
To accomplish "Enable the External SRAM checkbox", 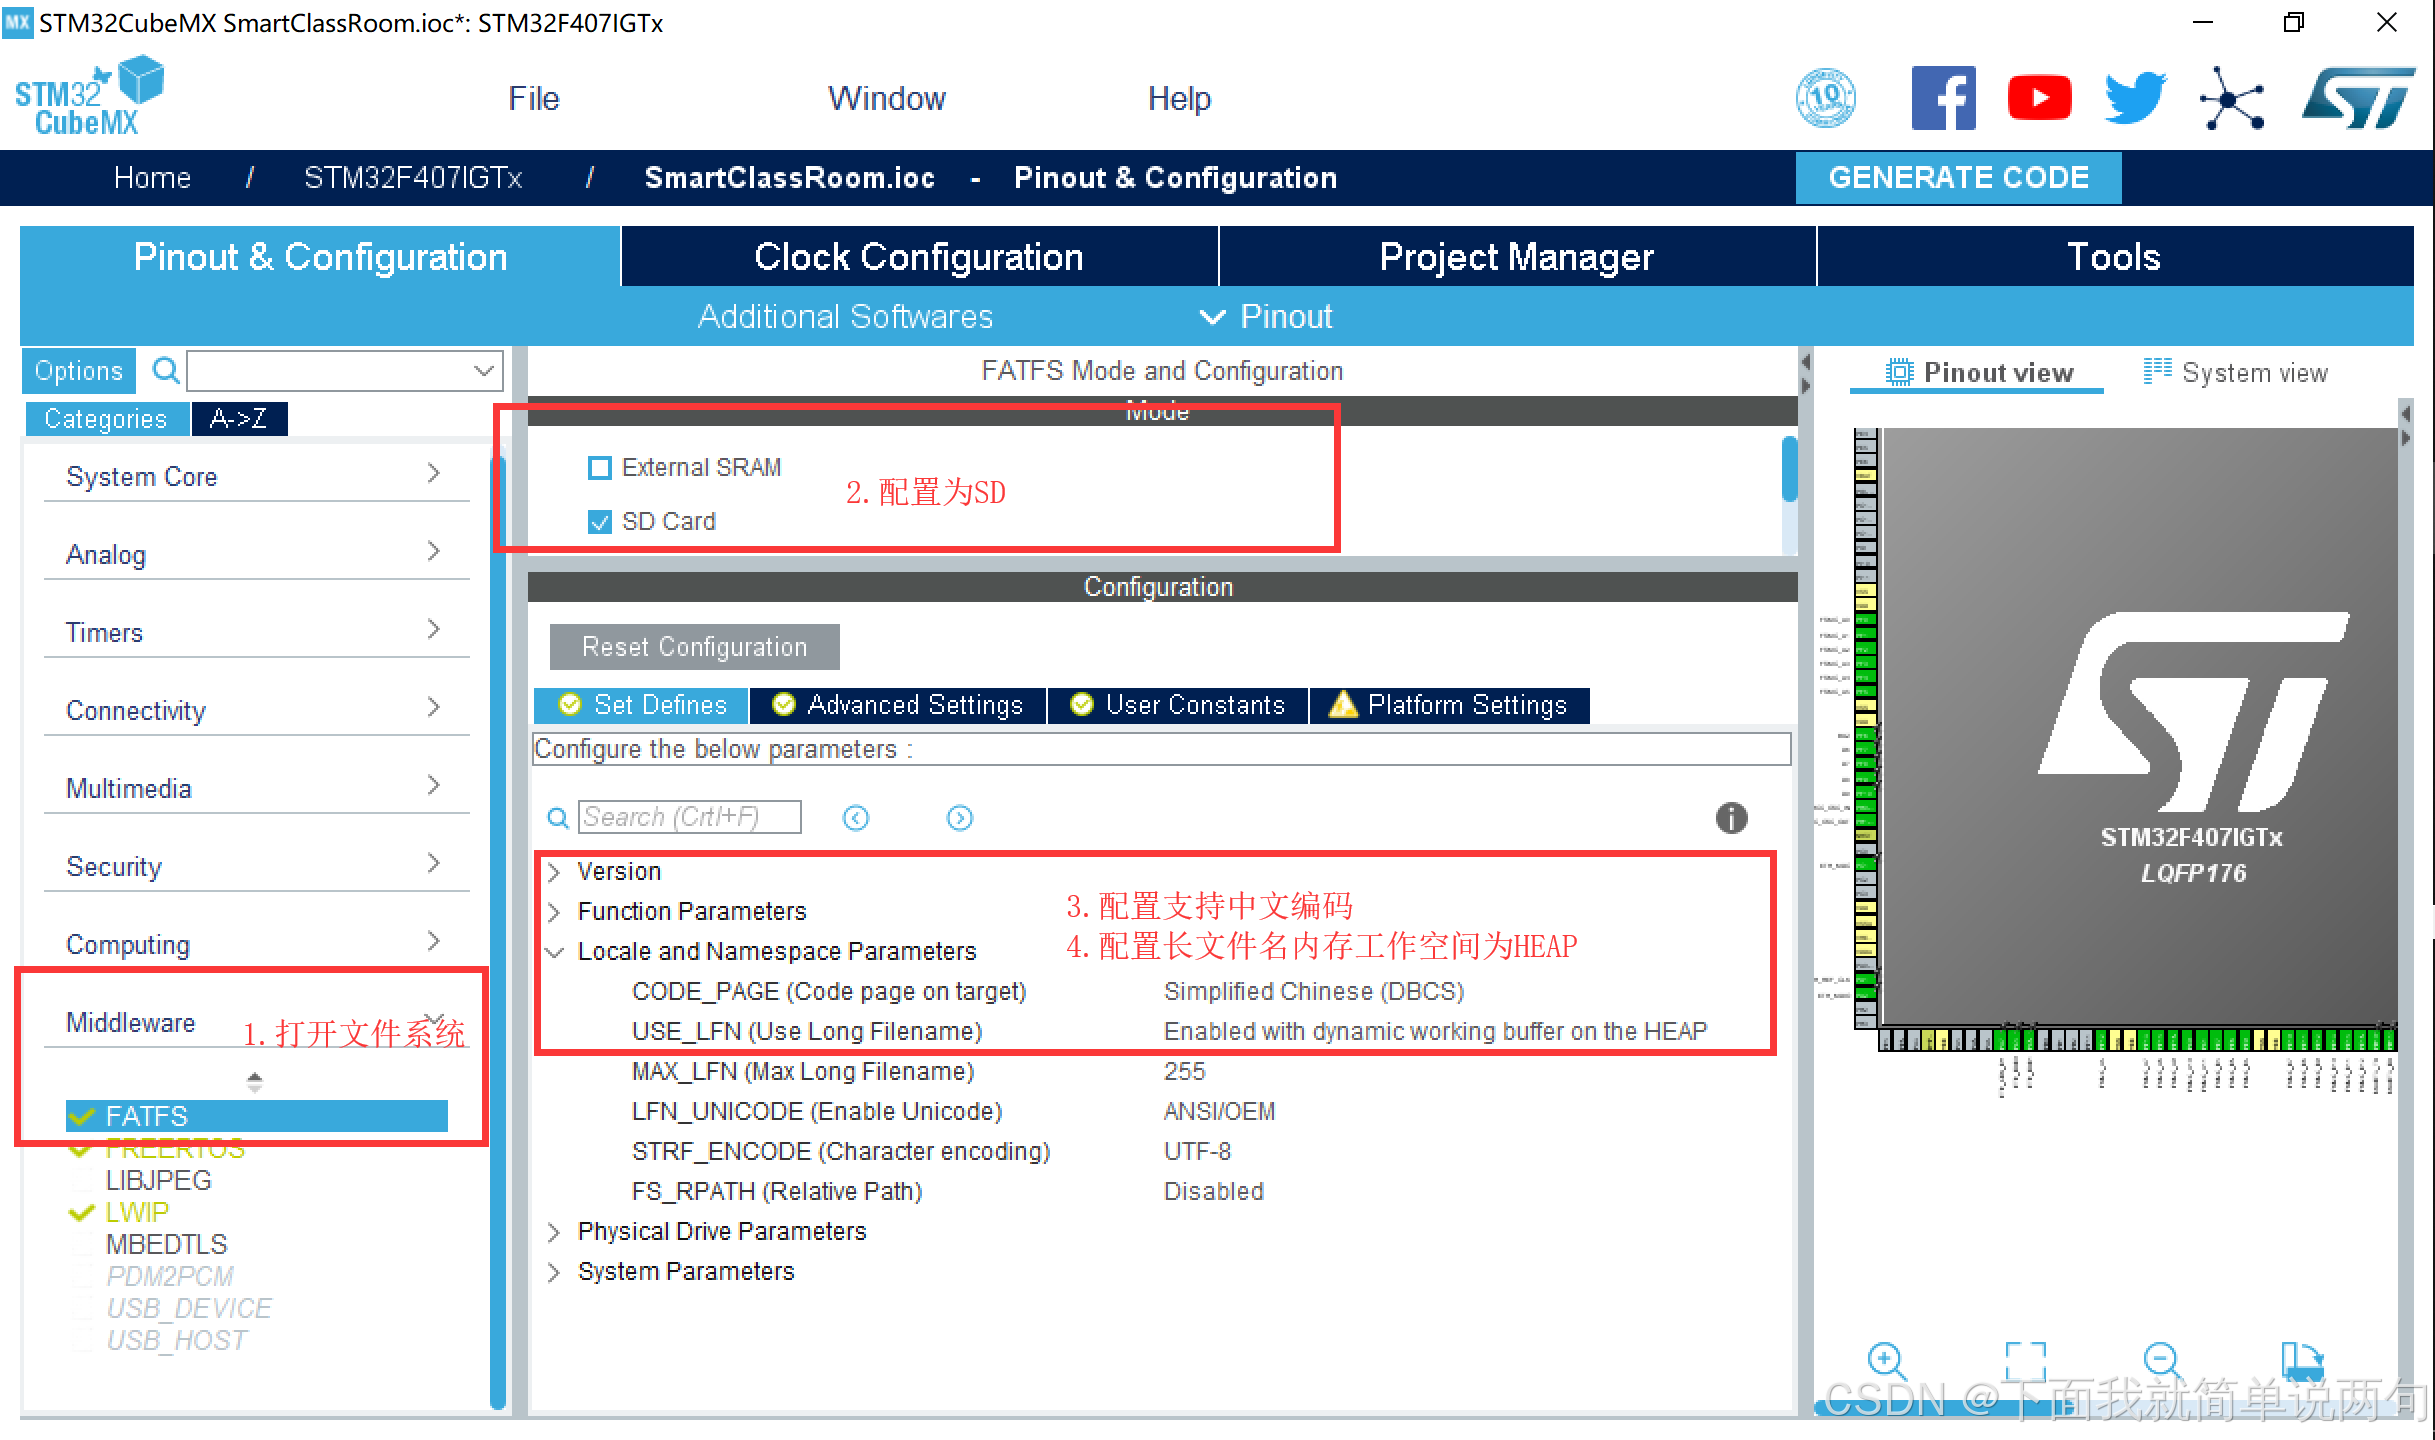I will click(x=600, y=468).
